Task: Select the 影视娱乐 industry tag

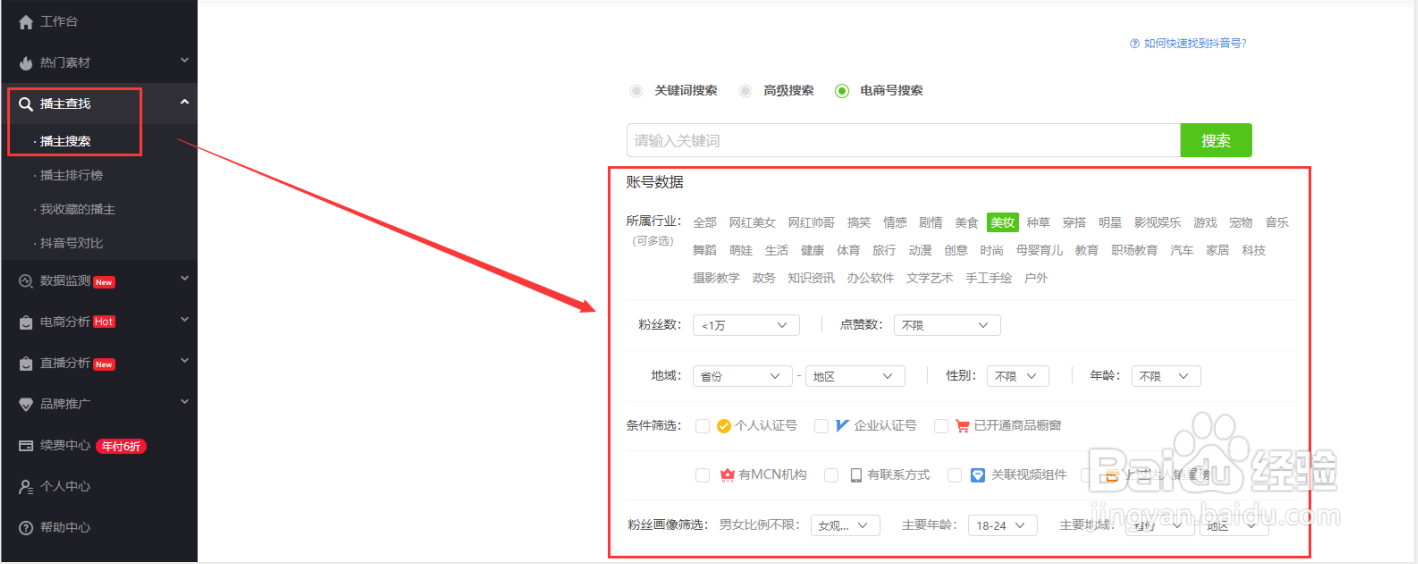Action: click(x=1157, y=223)
